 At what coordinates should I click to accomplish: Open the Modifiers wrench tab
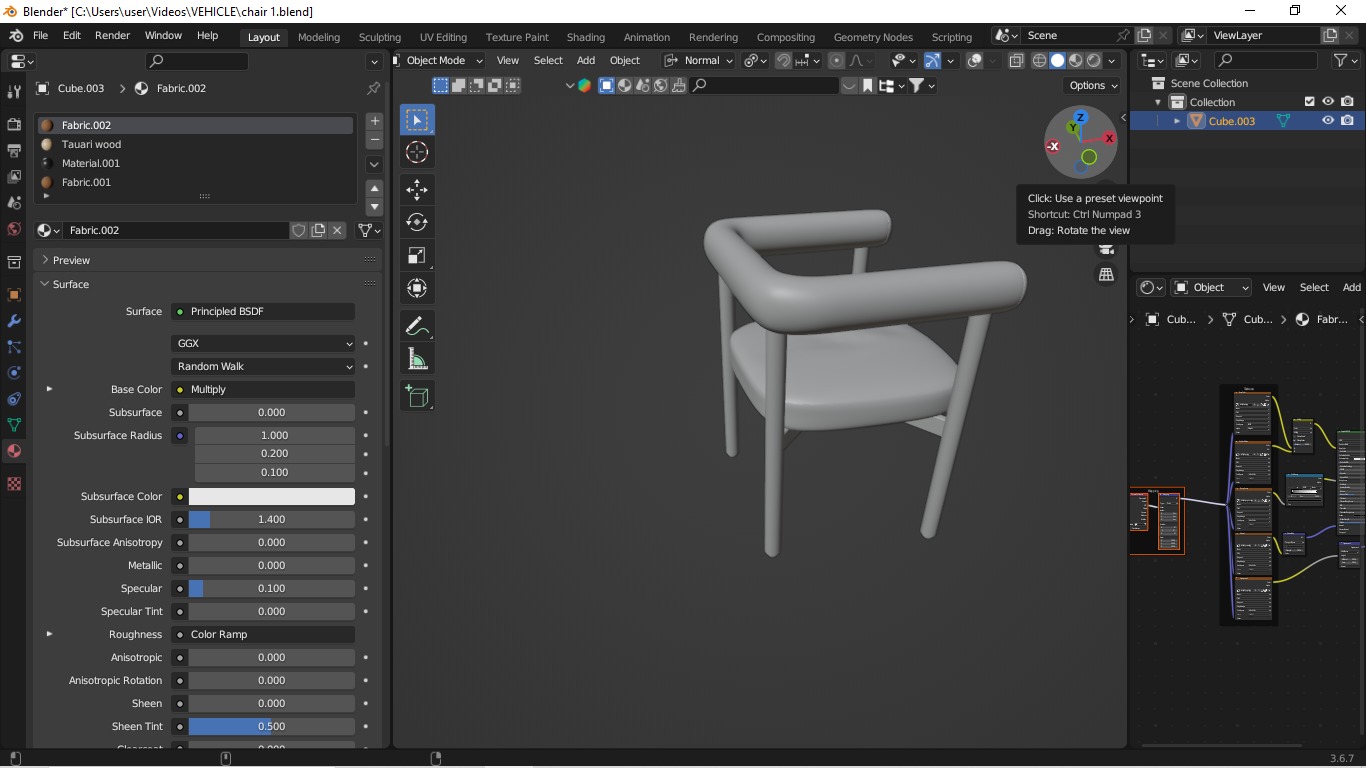point(14,321)
